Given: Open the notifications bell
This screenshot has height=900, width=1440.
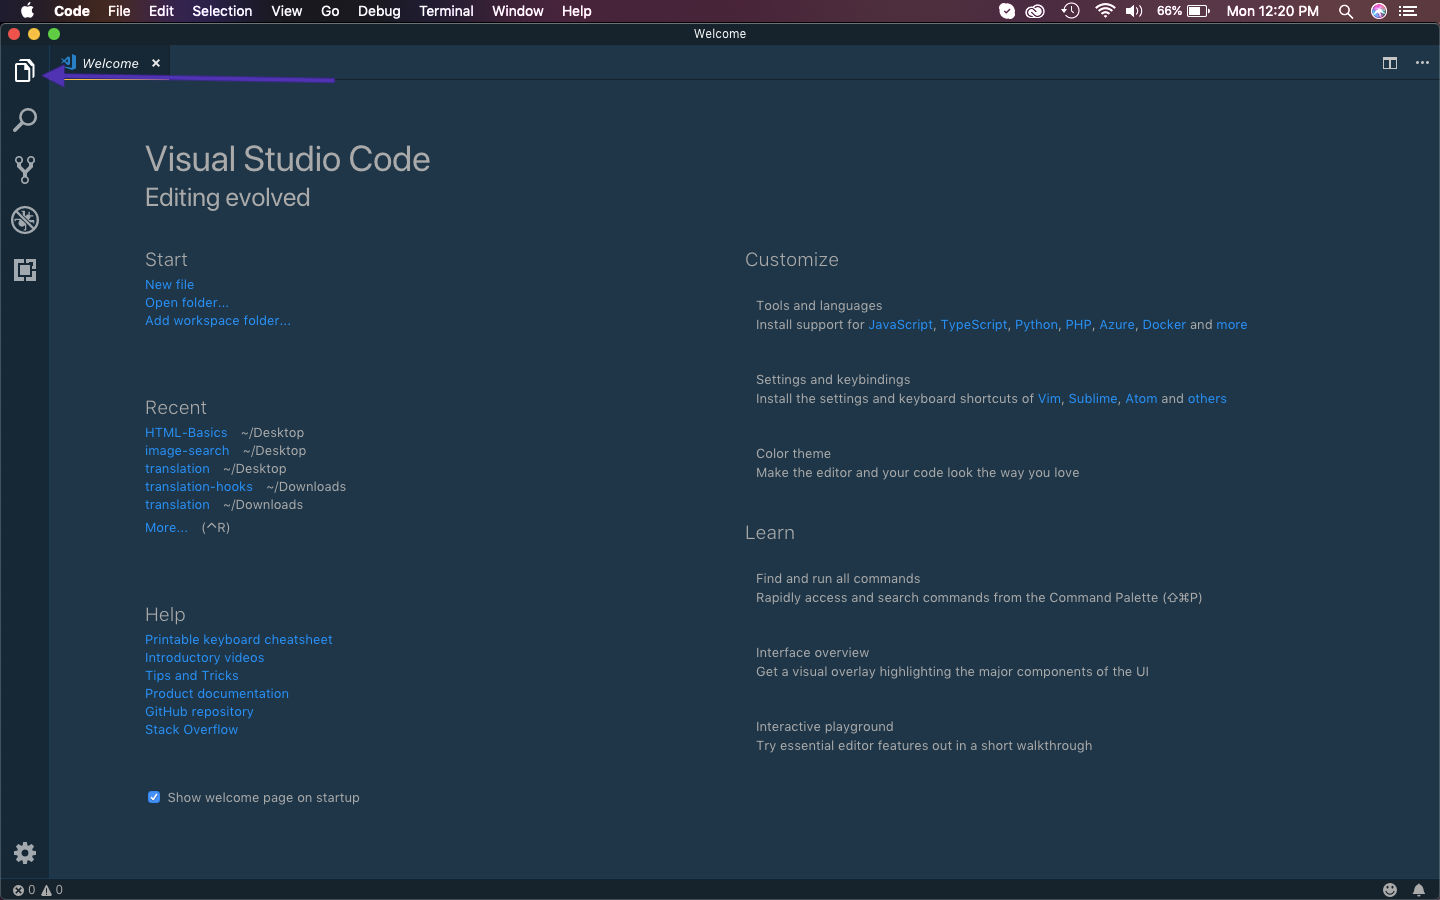Looking at the screenshot, I should point(1418,890).
